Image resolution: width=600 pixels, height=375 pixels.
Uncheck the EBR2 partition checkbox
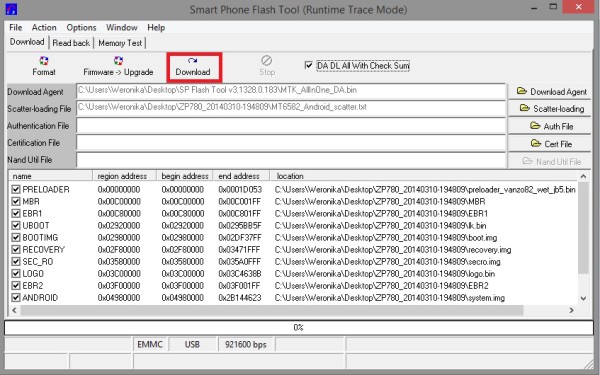(16, 286)
